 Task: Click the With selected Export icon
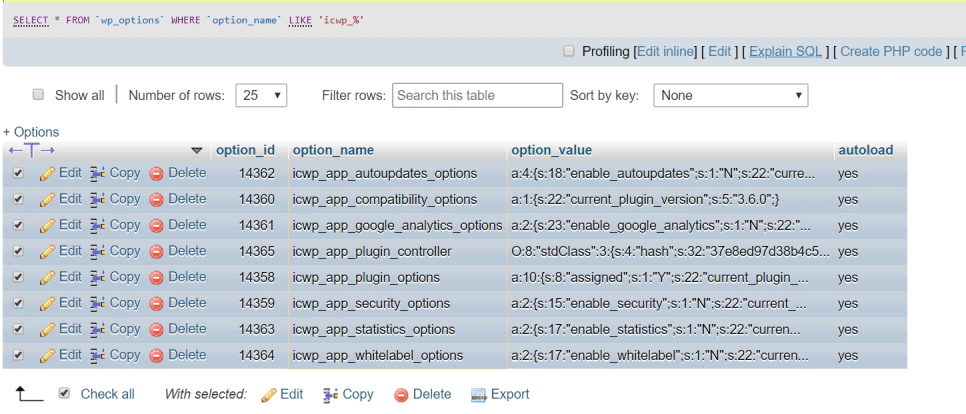coord(479,395)
